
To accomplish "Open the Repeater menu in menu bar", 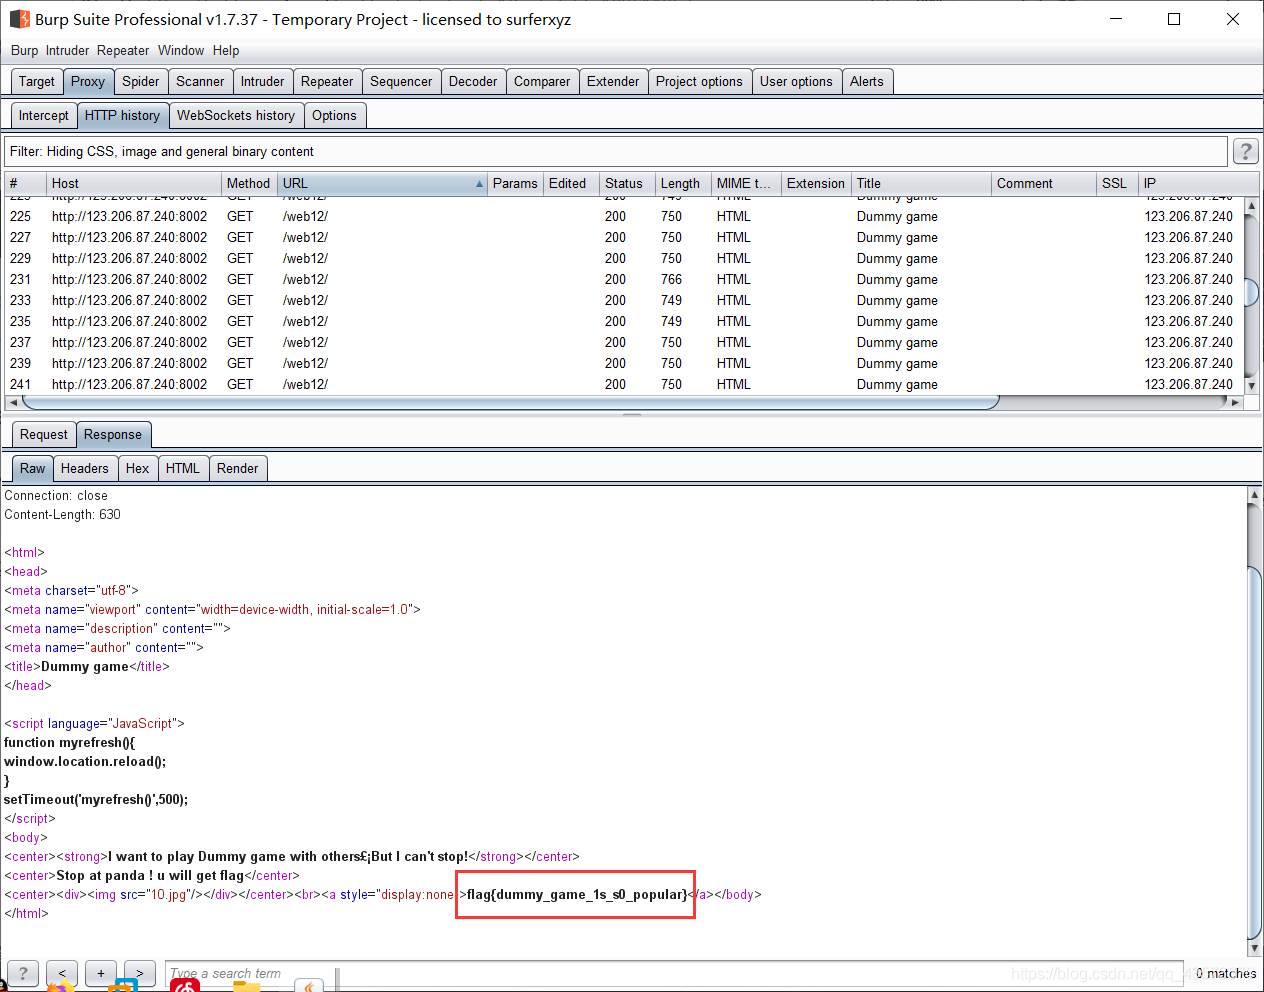I will click(x=123, y=50).
